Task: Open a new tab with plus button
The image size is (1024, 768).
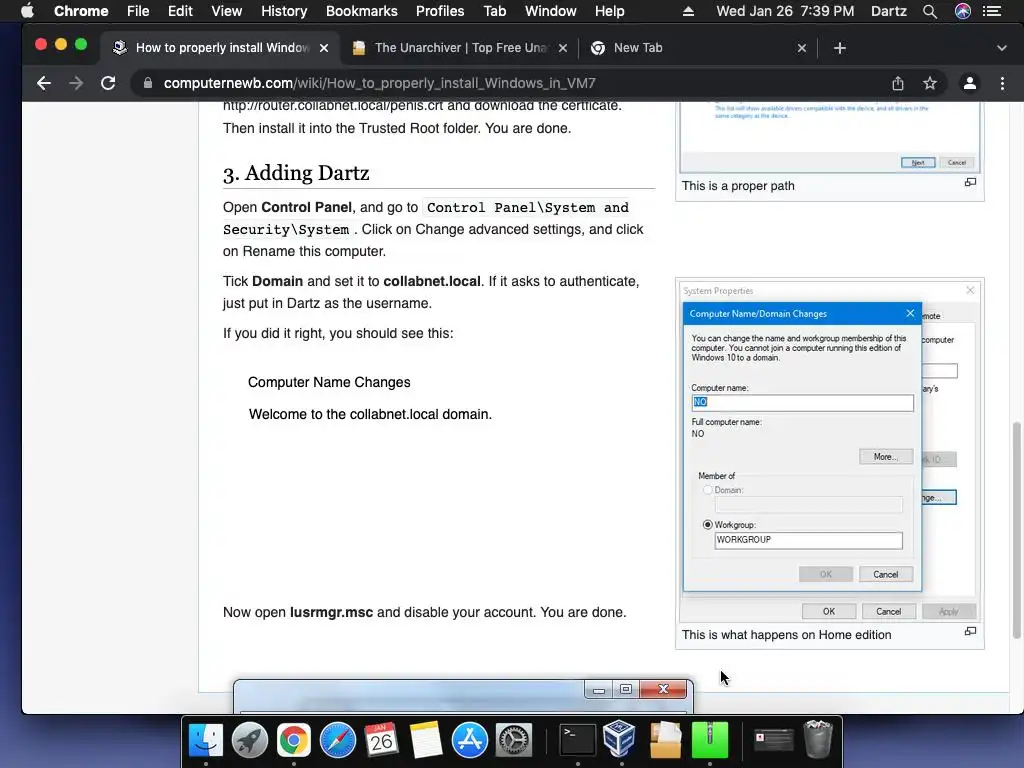Action: pos(840,48)
